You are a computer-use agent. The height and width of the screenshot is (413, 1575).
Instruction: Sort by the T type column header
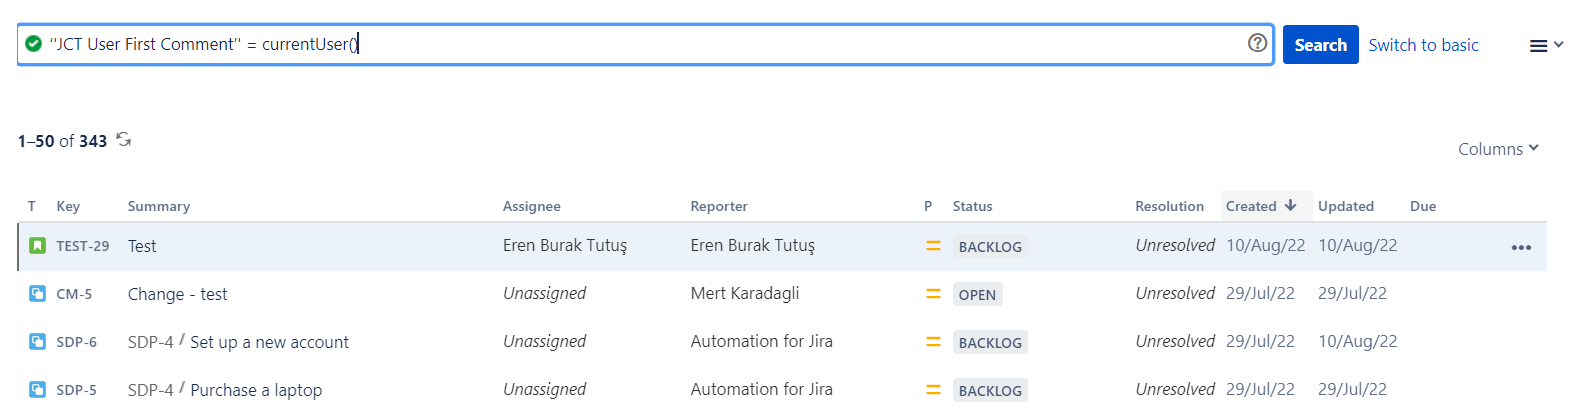pyautogui.click(x=32, y=206)
